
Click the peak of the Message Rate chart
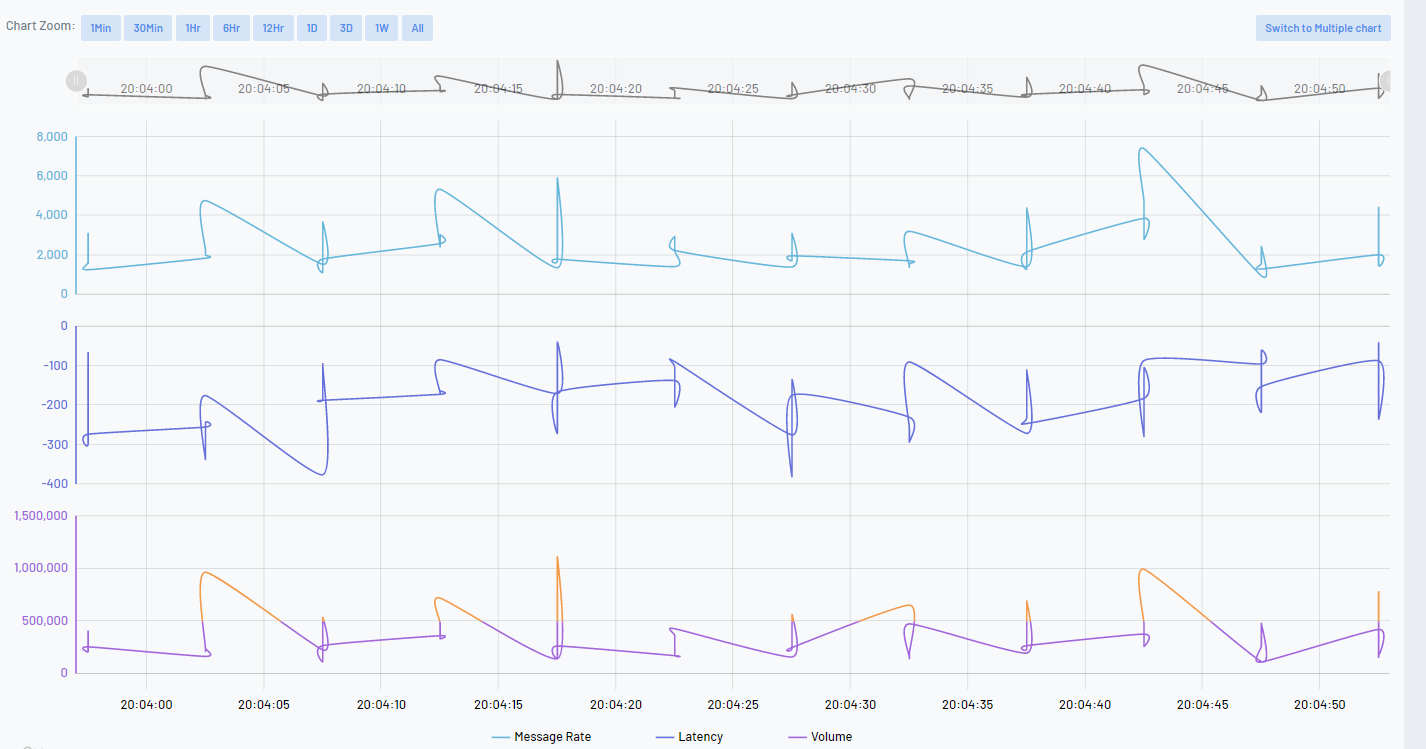click(1141, 150)
